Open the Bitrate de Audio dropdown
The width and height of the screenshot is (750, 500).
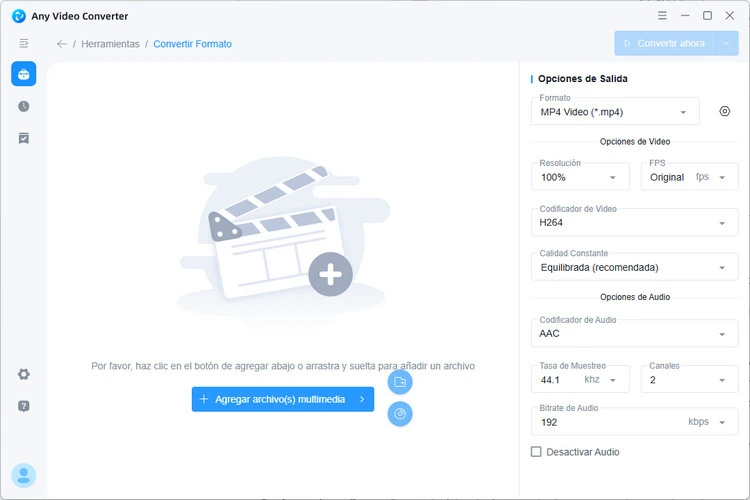pos(635,422)
